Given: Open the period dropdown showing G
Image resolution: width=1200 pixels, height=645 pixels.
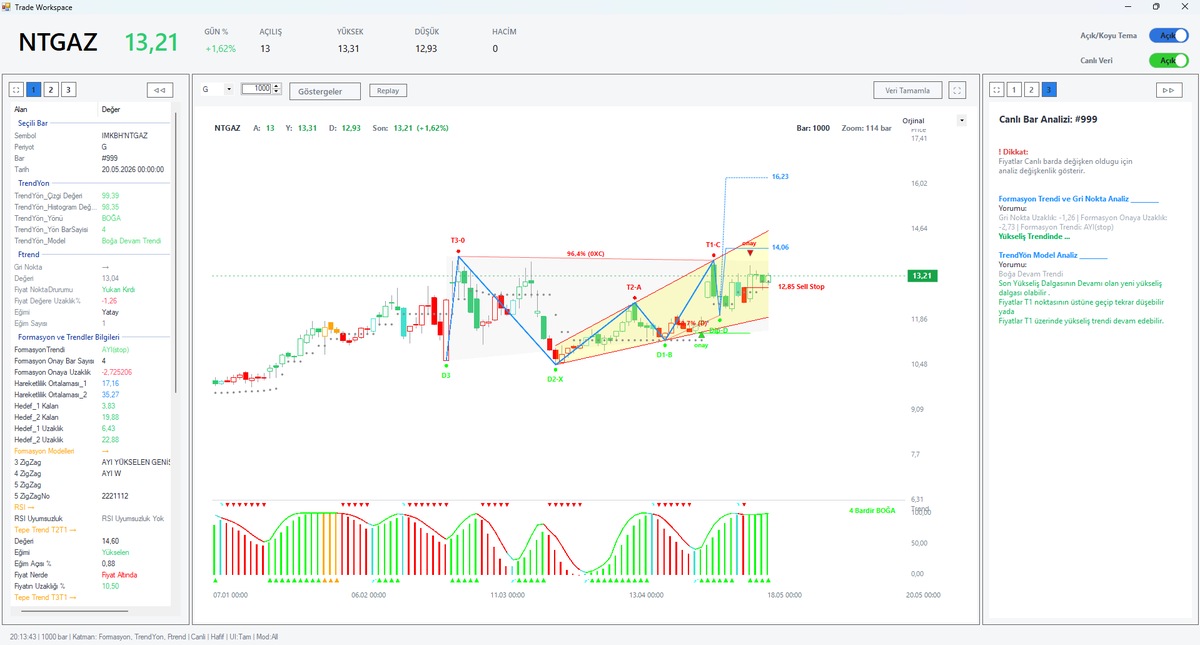Looking at the screenshot, I should click(216, 89).
